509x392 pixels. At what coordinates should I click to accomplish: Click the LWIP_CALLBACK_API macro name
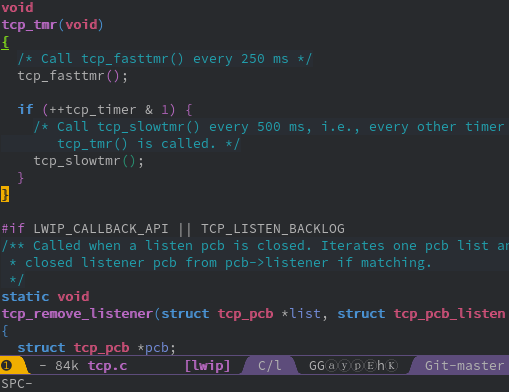(101, 229)
